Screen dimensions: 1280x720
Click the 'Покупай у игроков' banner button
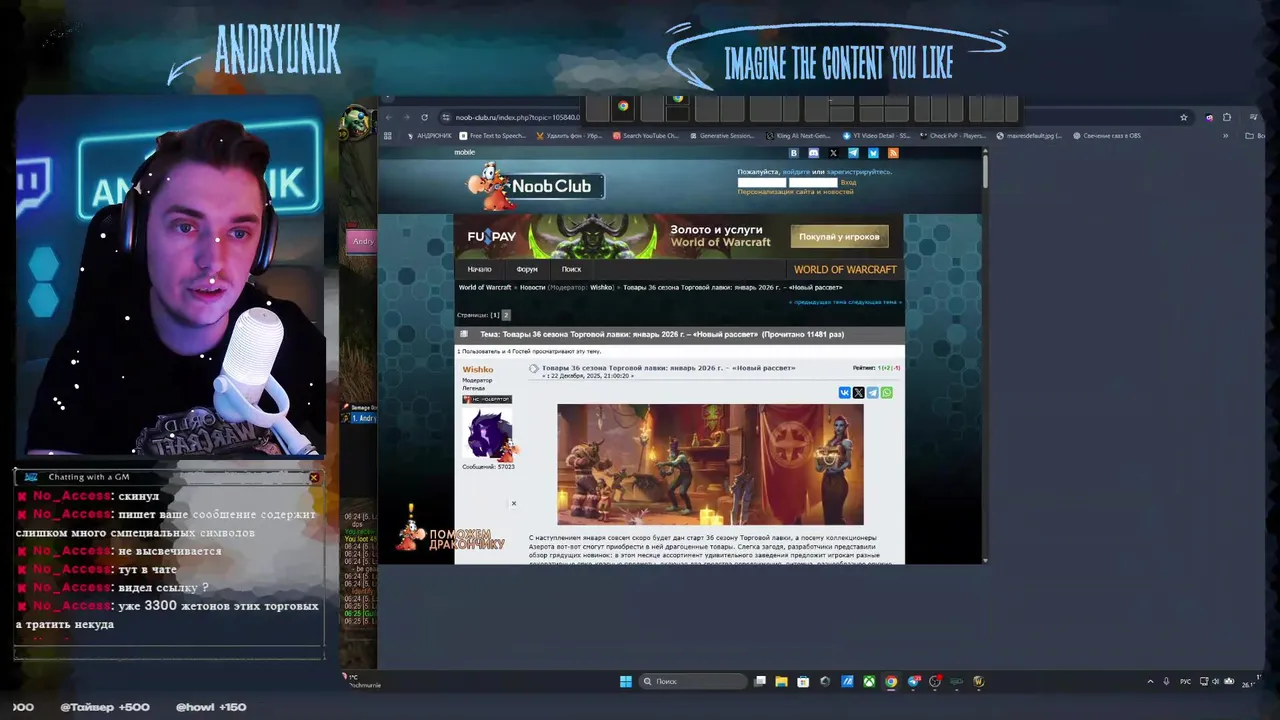point(839,237)
